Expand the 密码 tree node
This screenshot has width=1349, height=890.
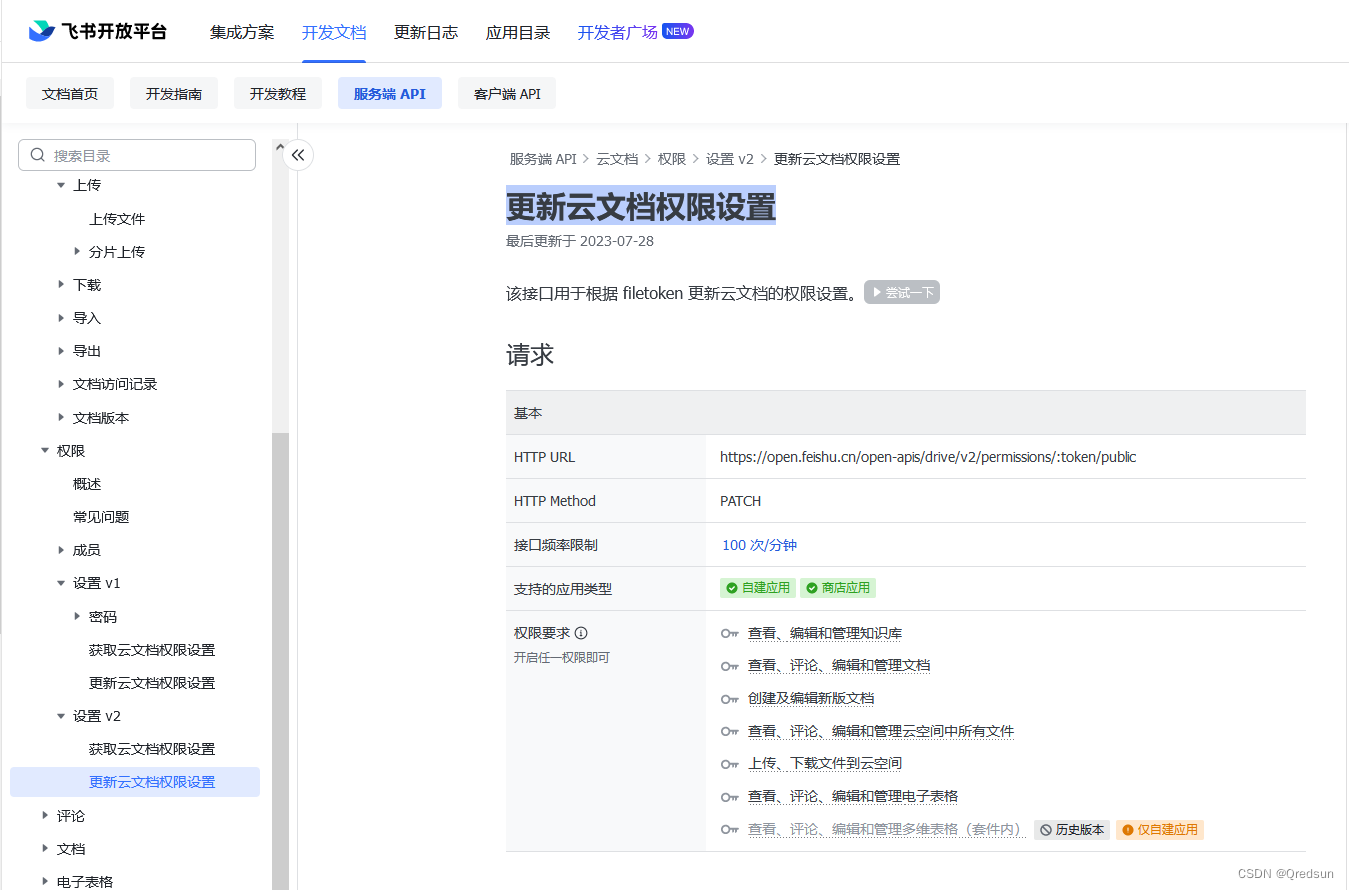pos(77,616)
